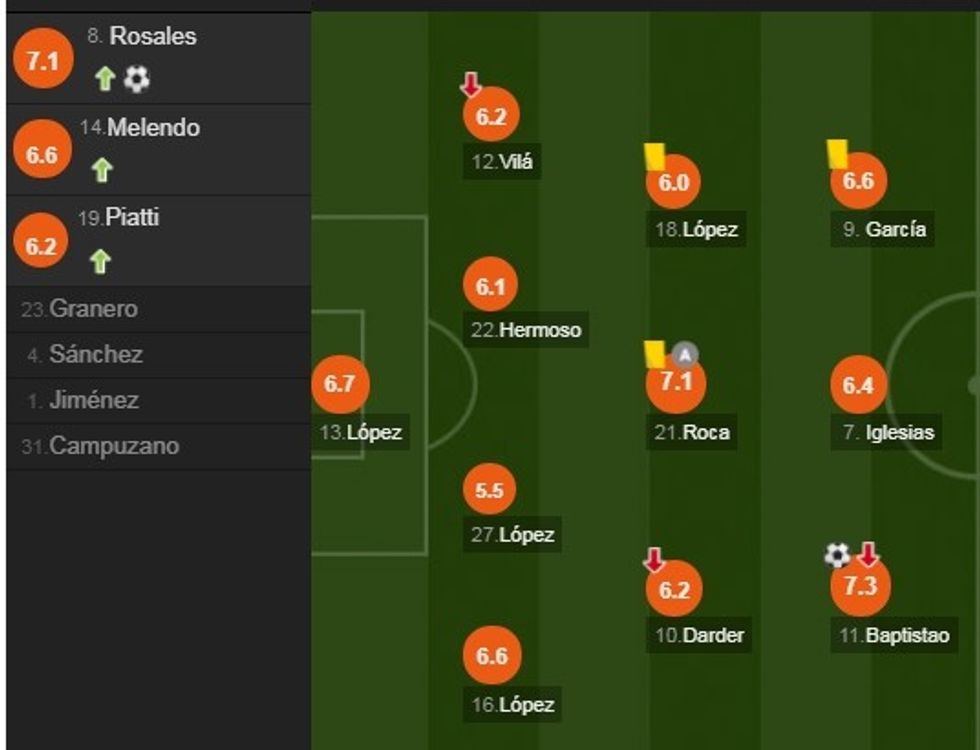The height and width of the screenshot is (750, 980).
Task: Click the green sub-in arrow under Piatti
Action: point(101,262)
